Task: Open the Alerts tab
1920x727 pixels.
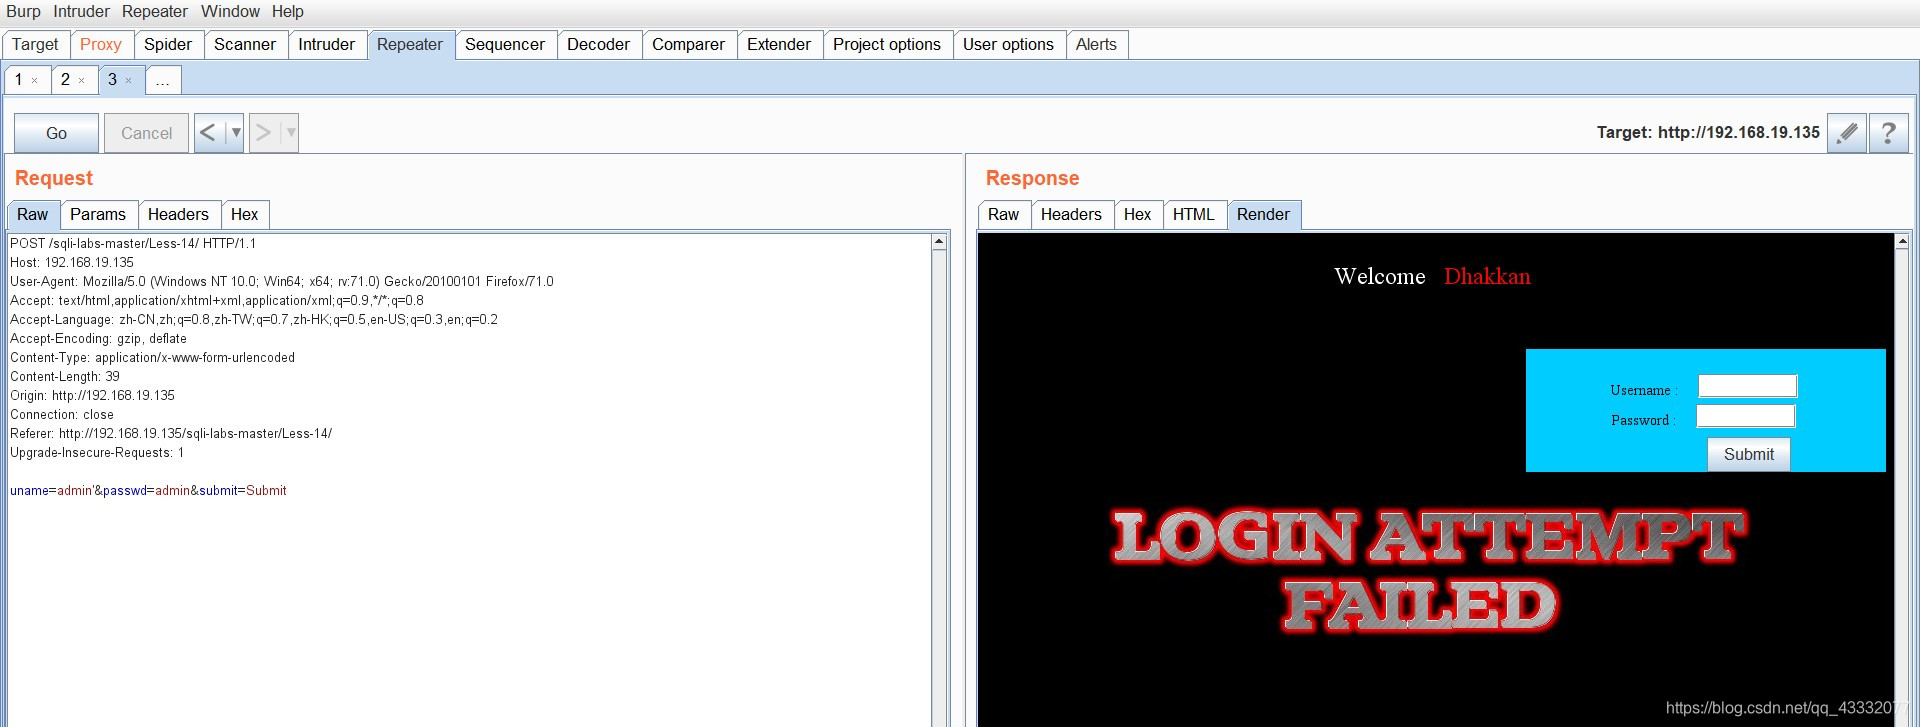Action: tap(1097, 45)
